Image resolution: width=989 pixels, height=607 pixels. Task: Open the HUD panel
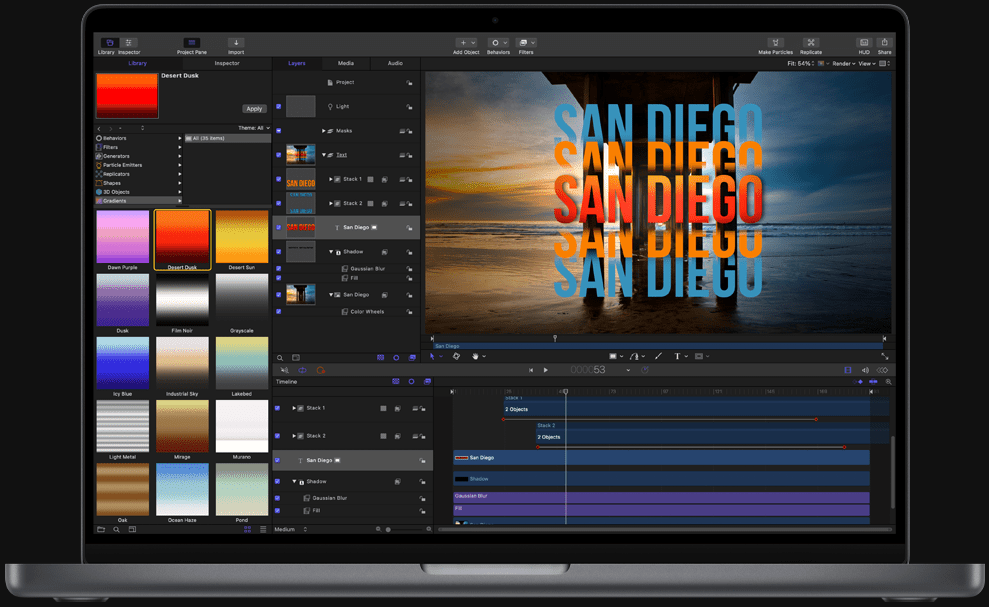[864, 43]
